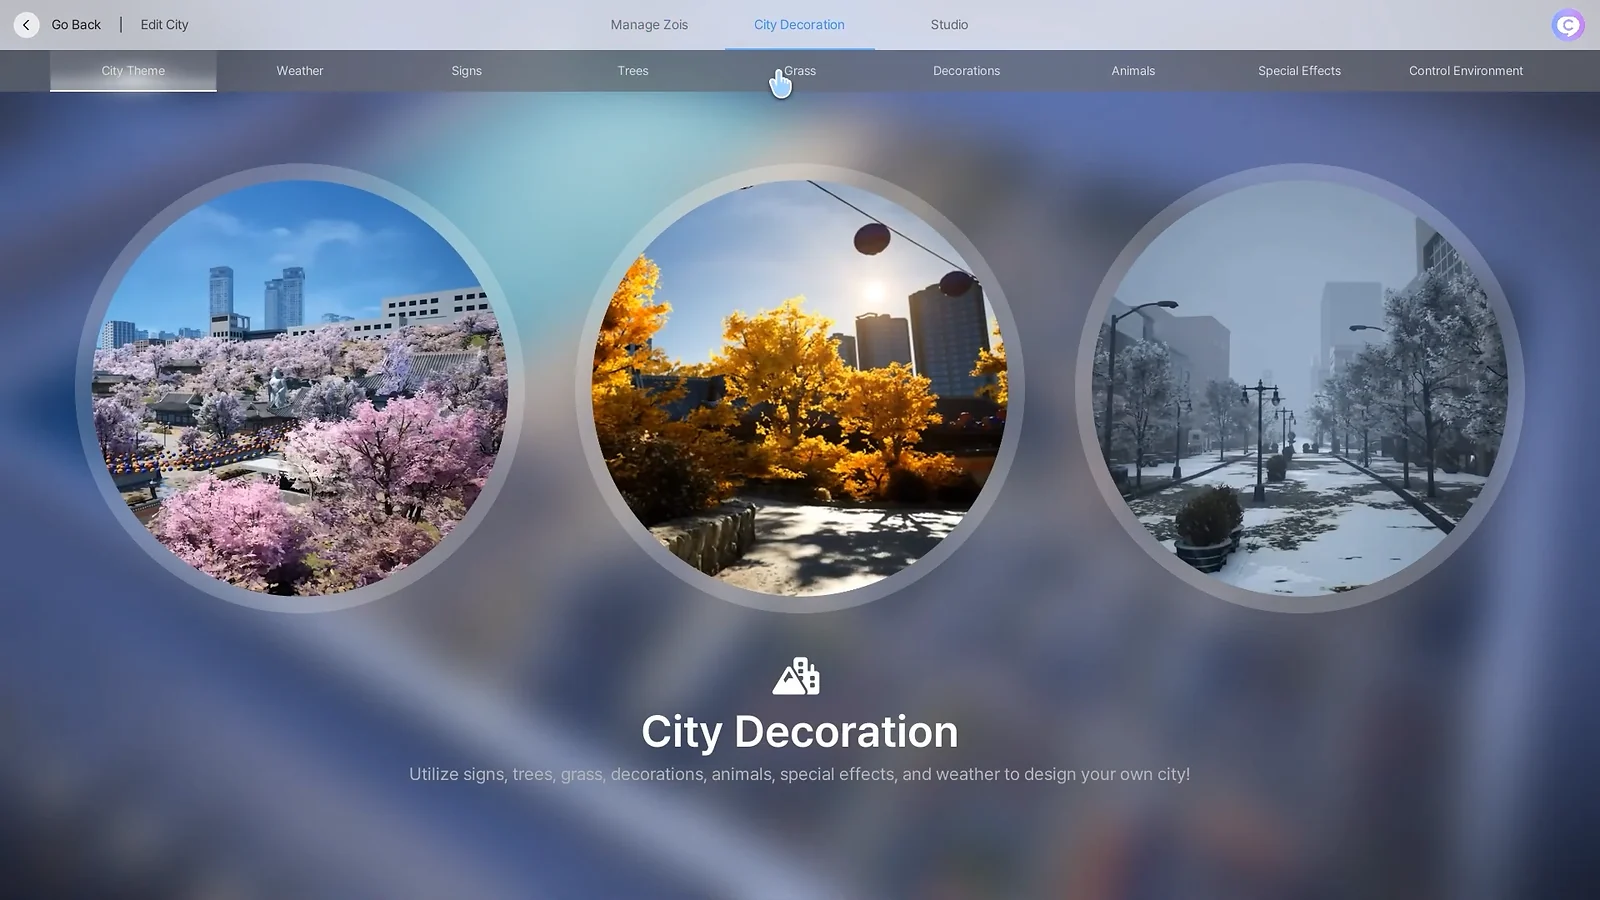1600x900 pixels.
Task: Click the Go Back button
Action: 76,24
